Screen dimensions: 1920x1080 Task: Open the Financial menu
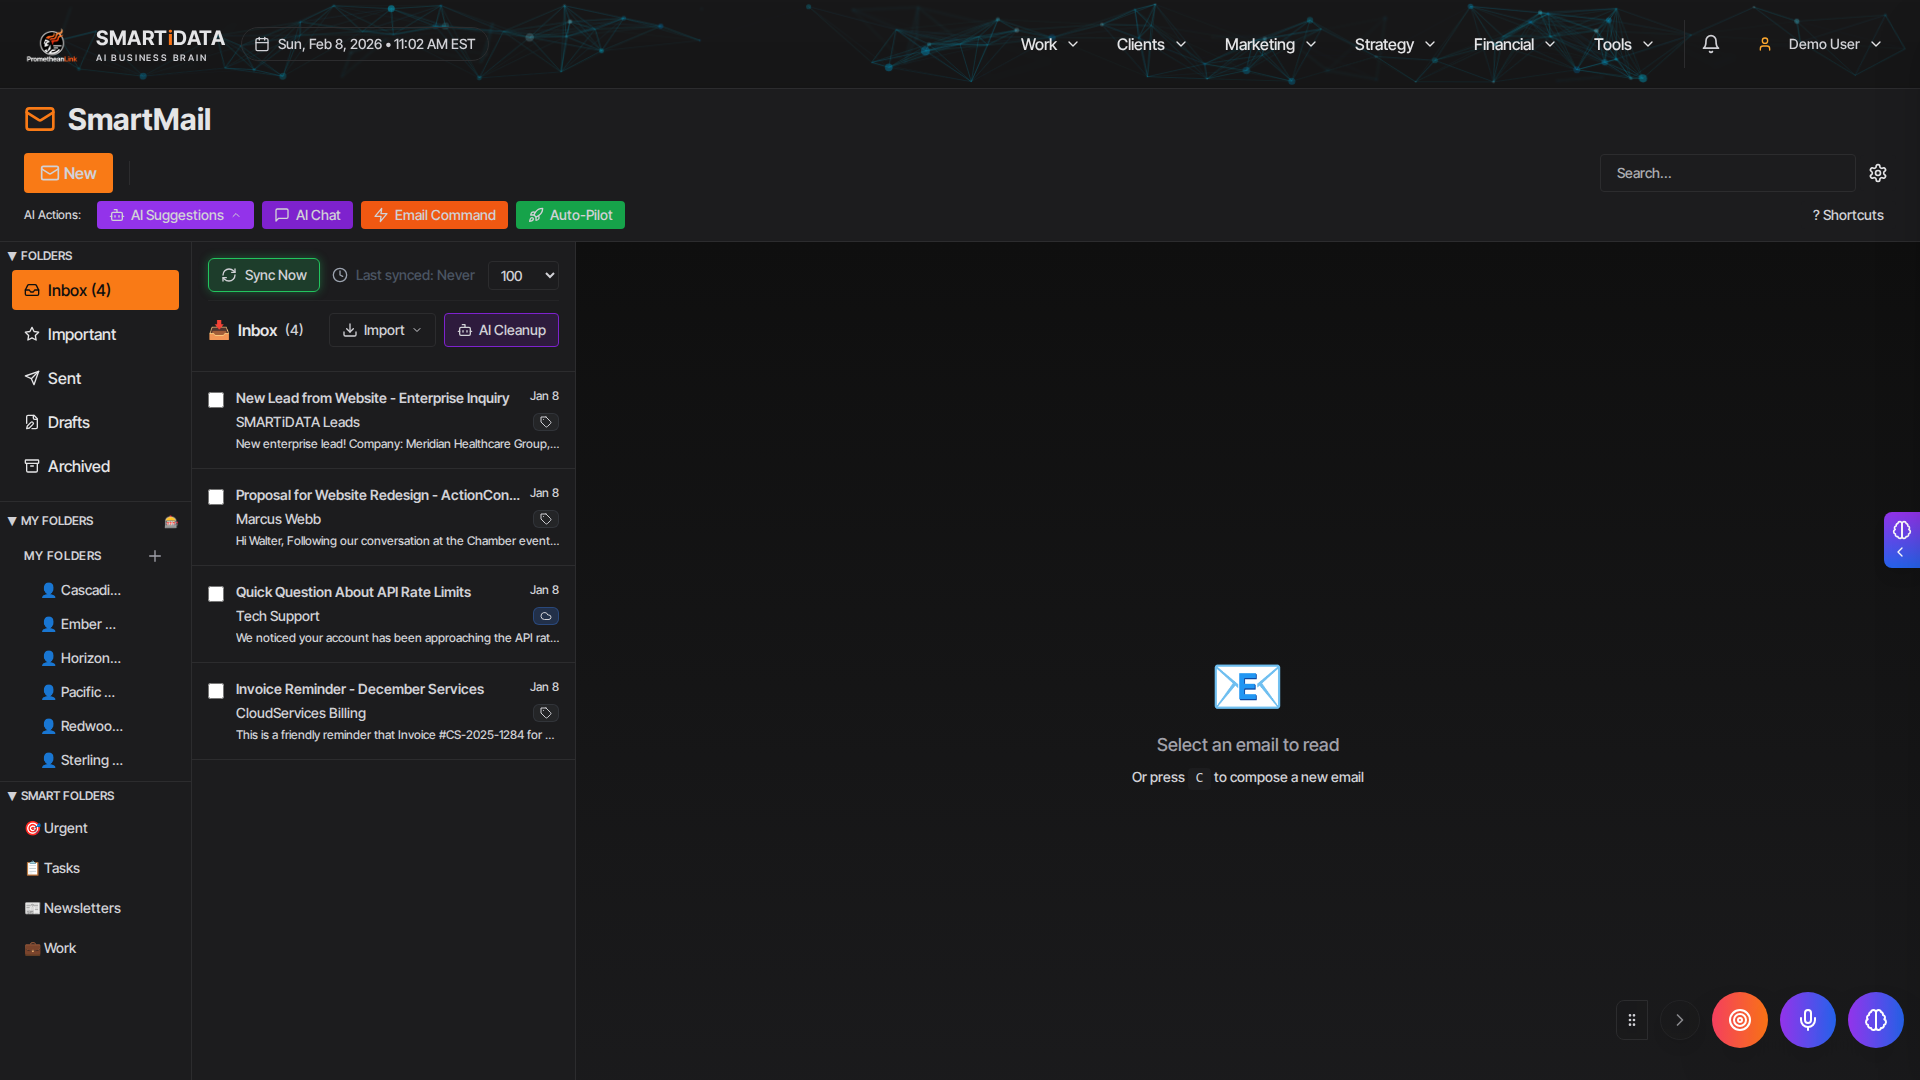click(x=1513, y=44)
